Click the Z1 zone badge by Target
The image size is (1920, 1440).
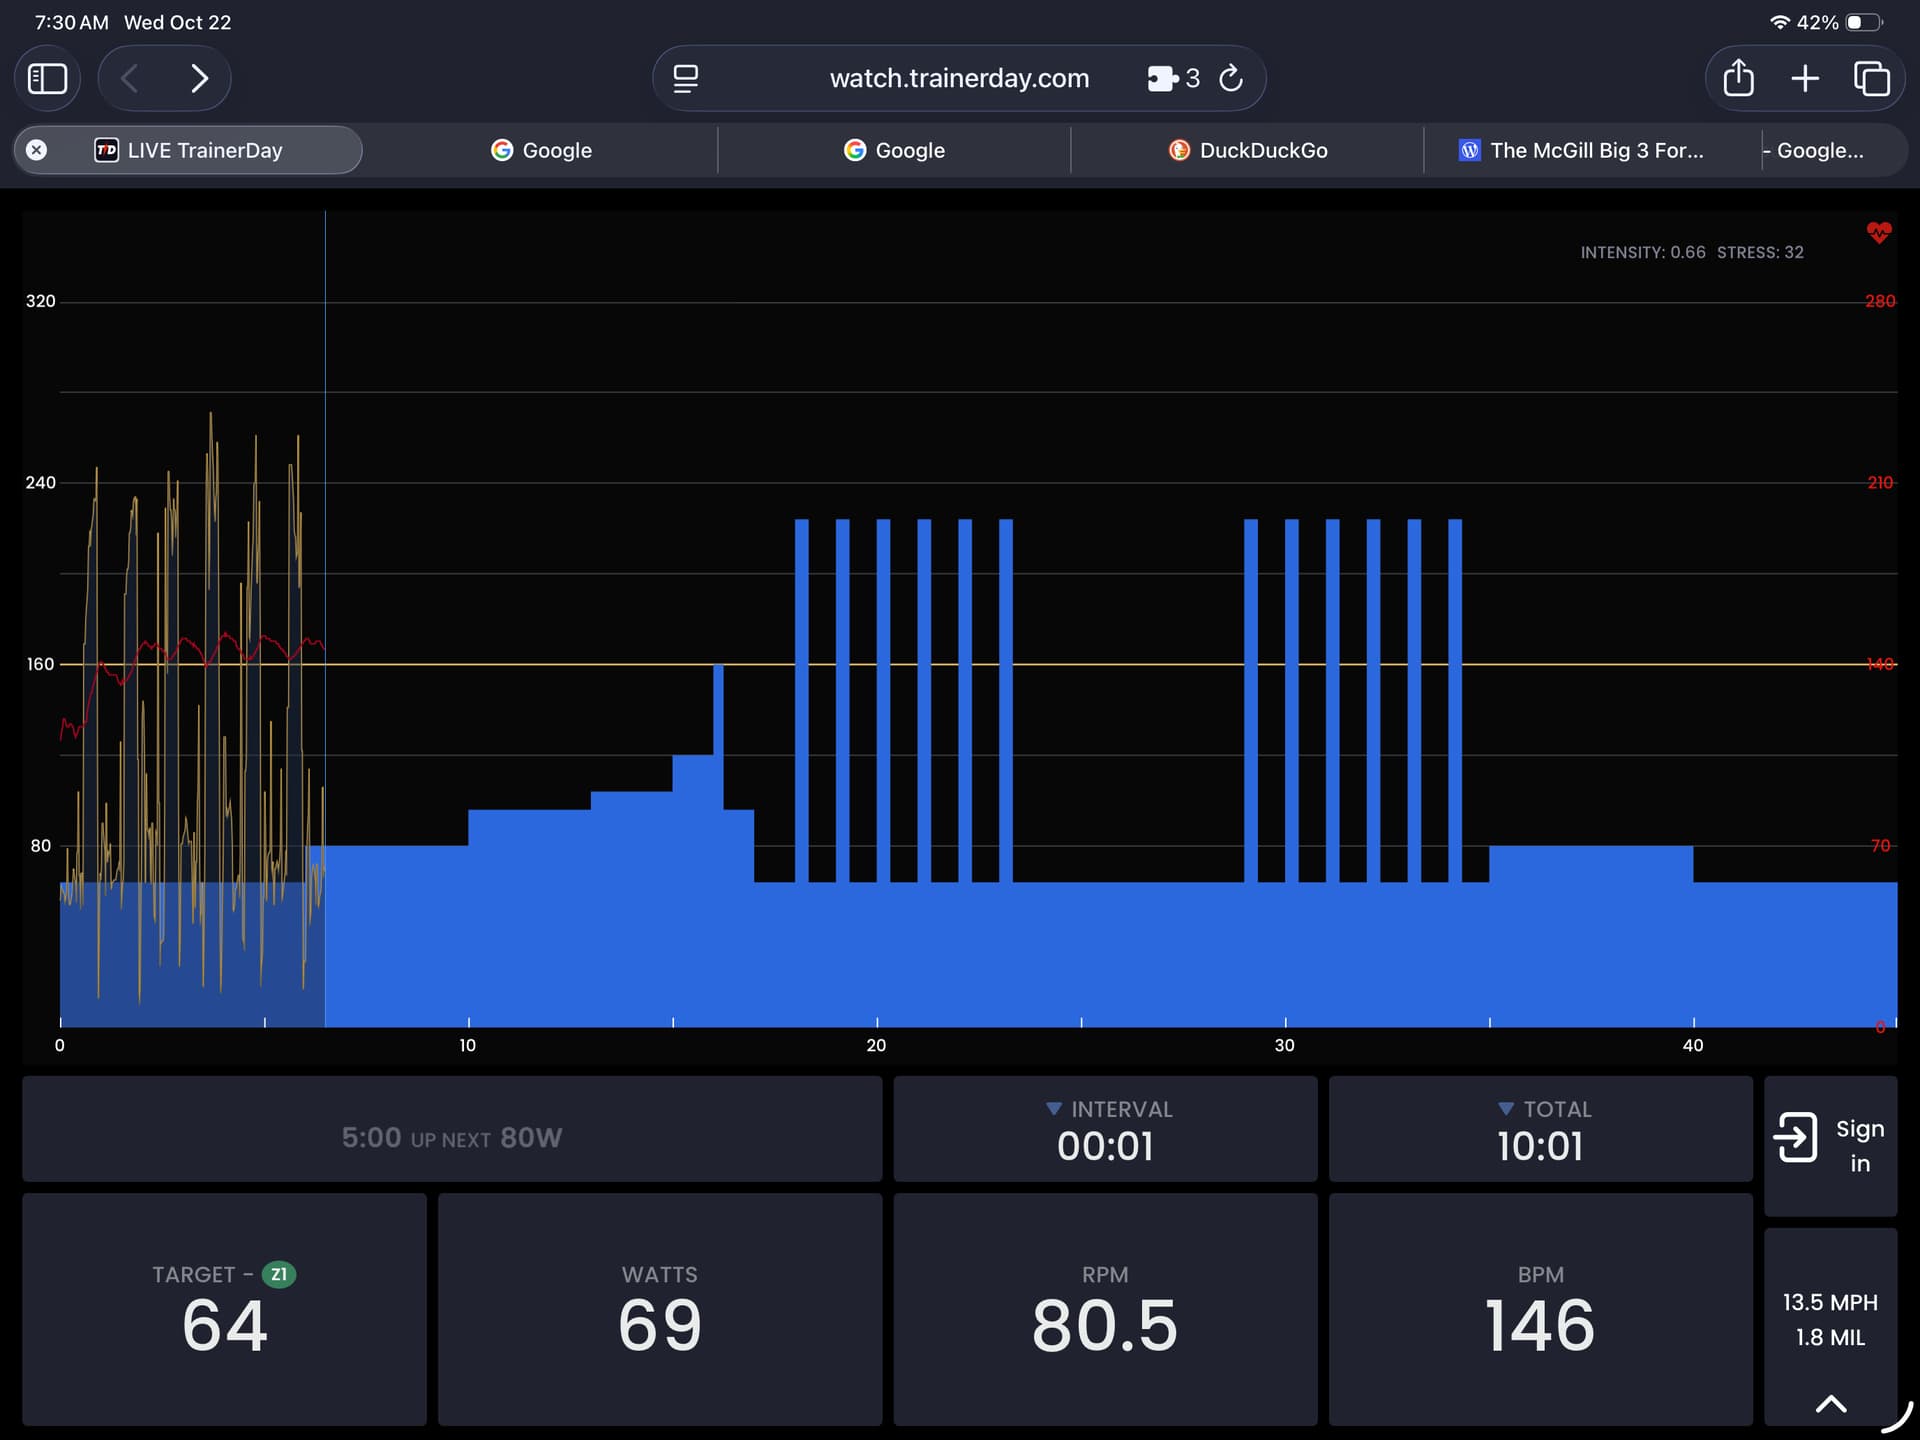click(278, 1274)
